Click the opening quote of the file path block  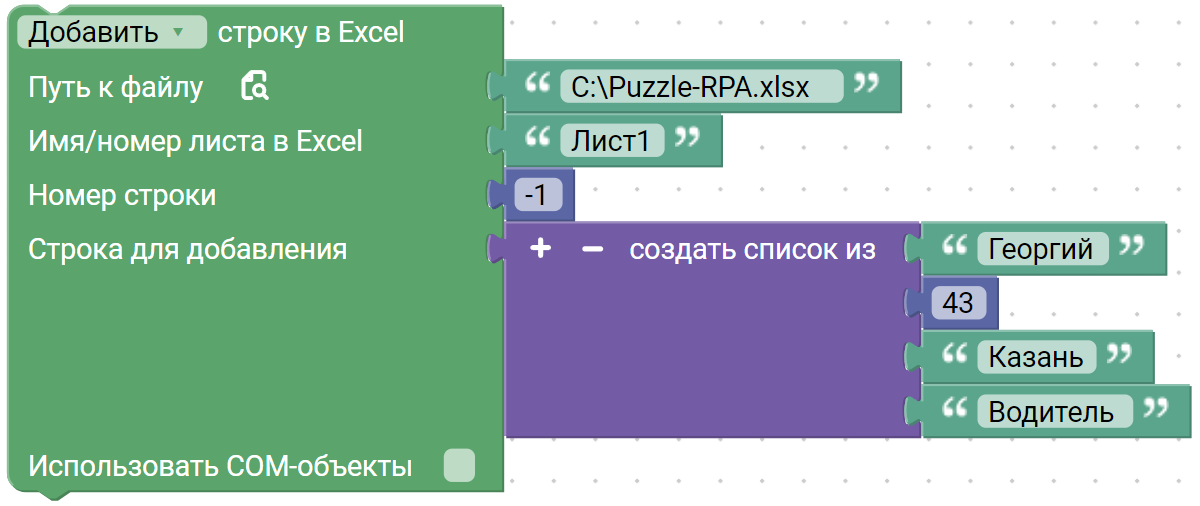click(x=539, y=83)
